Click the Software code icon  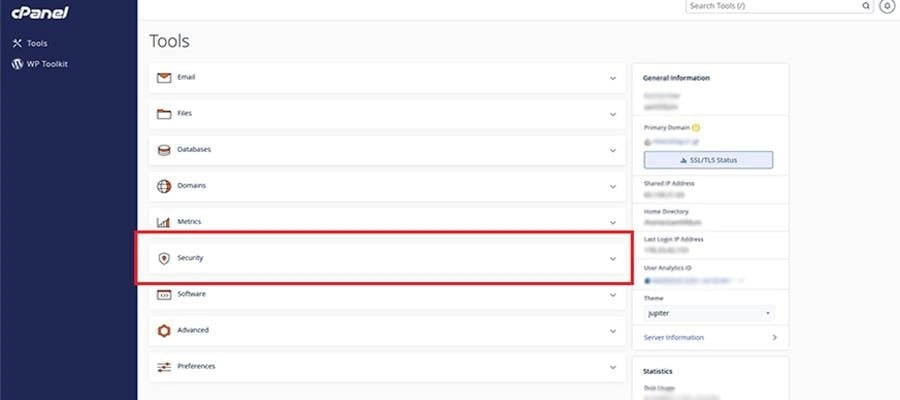coord(164,294)
